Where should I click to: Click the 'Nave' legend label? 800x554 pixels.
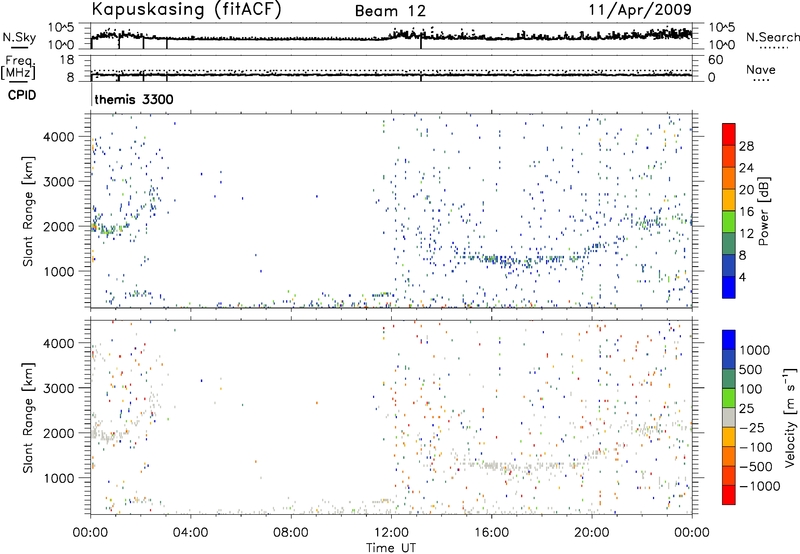coord(761,69)
